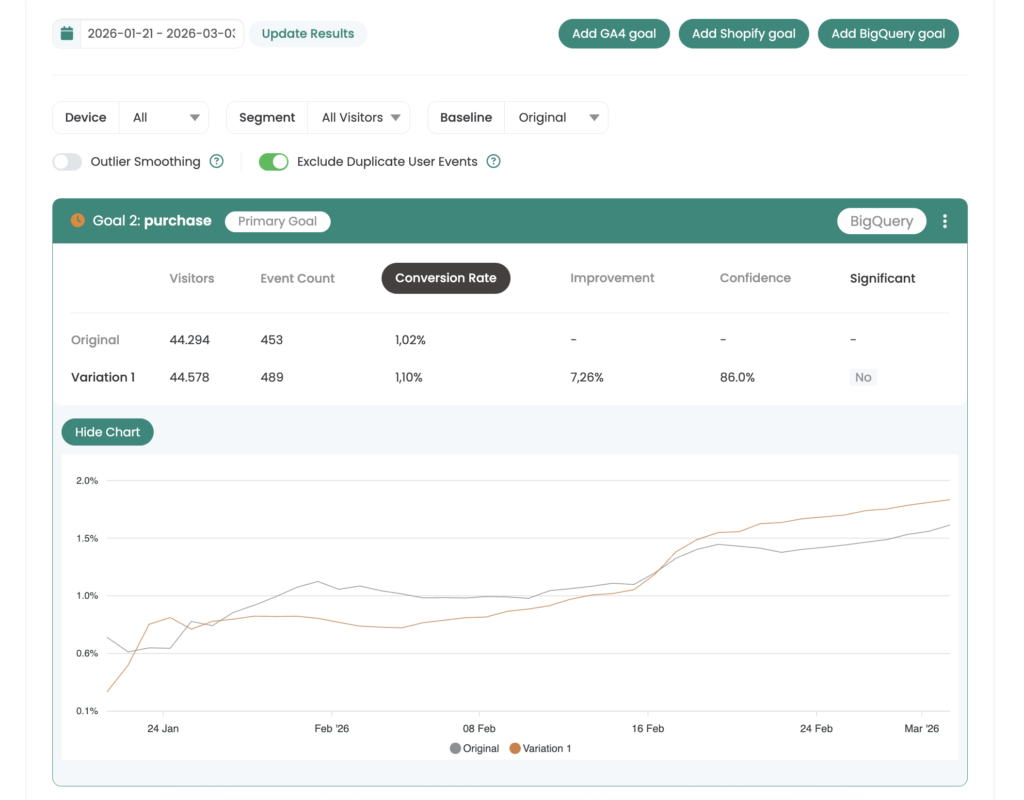Click the calendar icon beside date range
The image size is (1024, 800).
[x=67, y=34]
